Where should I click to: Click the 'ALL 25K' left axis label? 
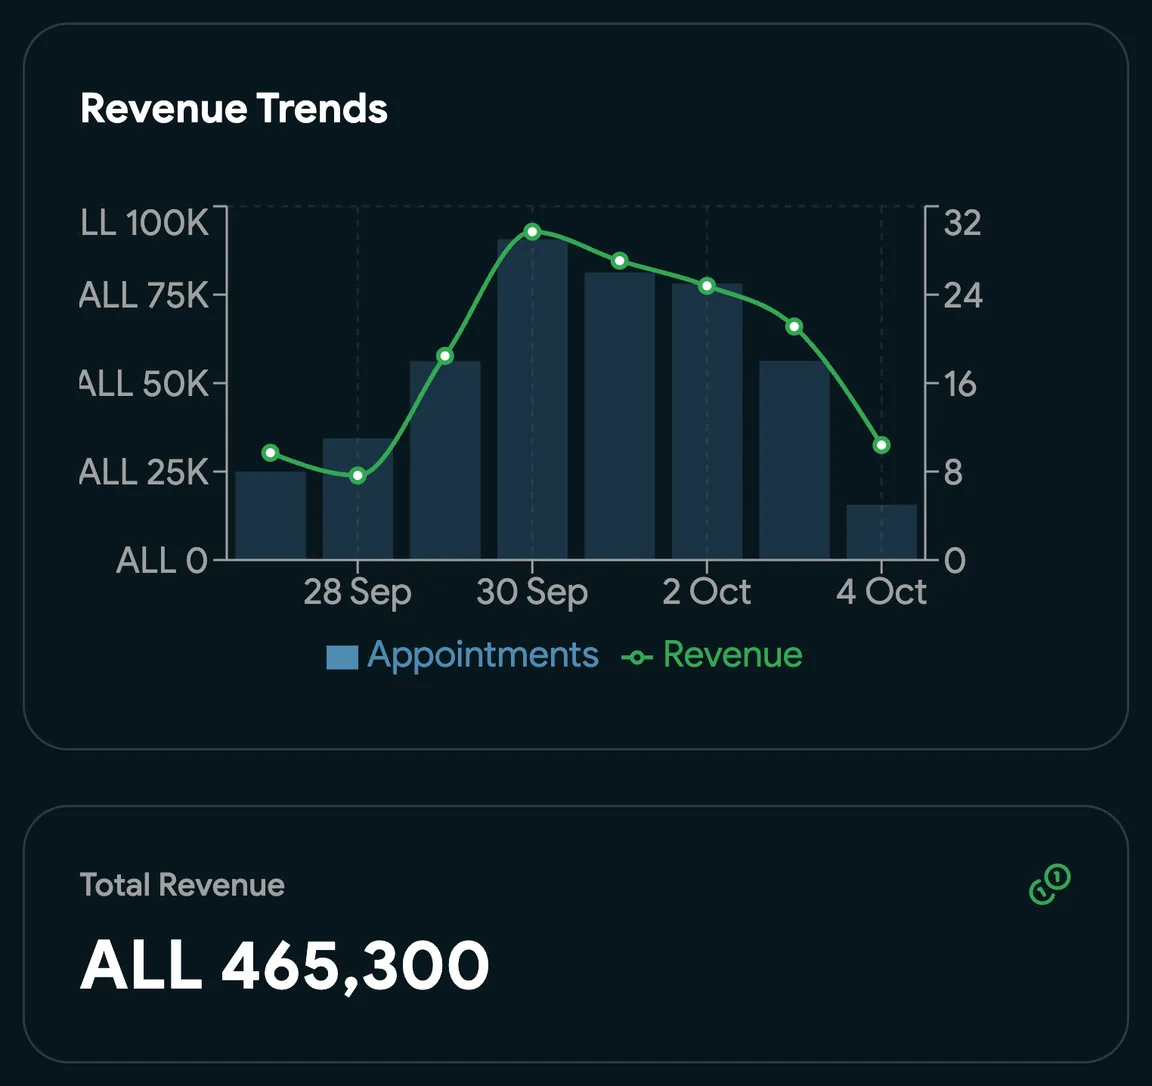point(144,472)
